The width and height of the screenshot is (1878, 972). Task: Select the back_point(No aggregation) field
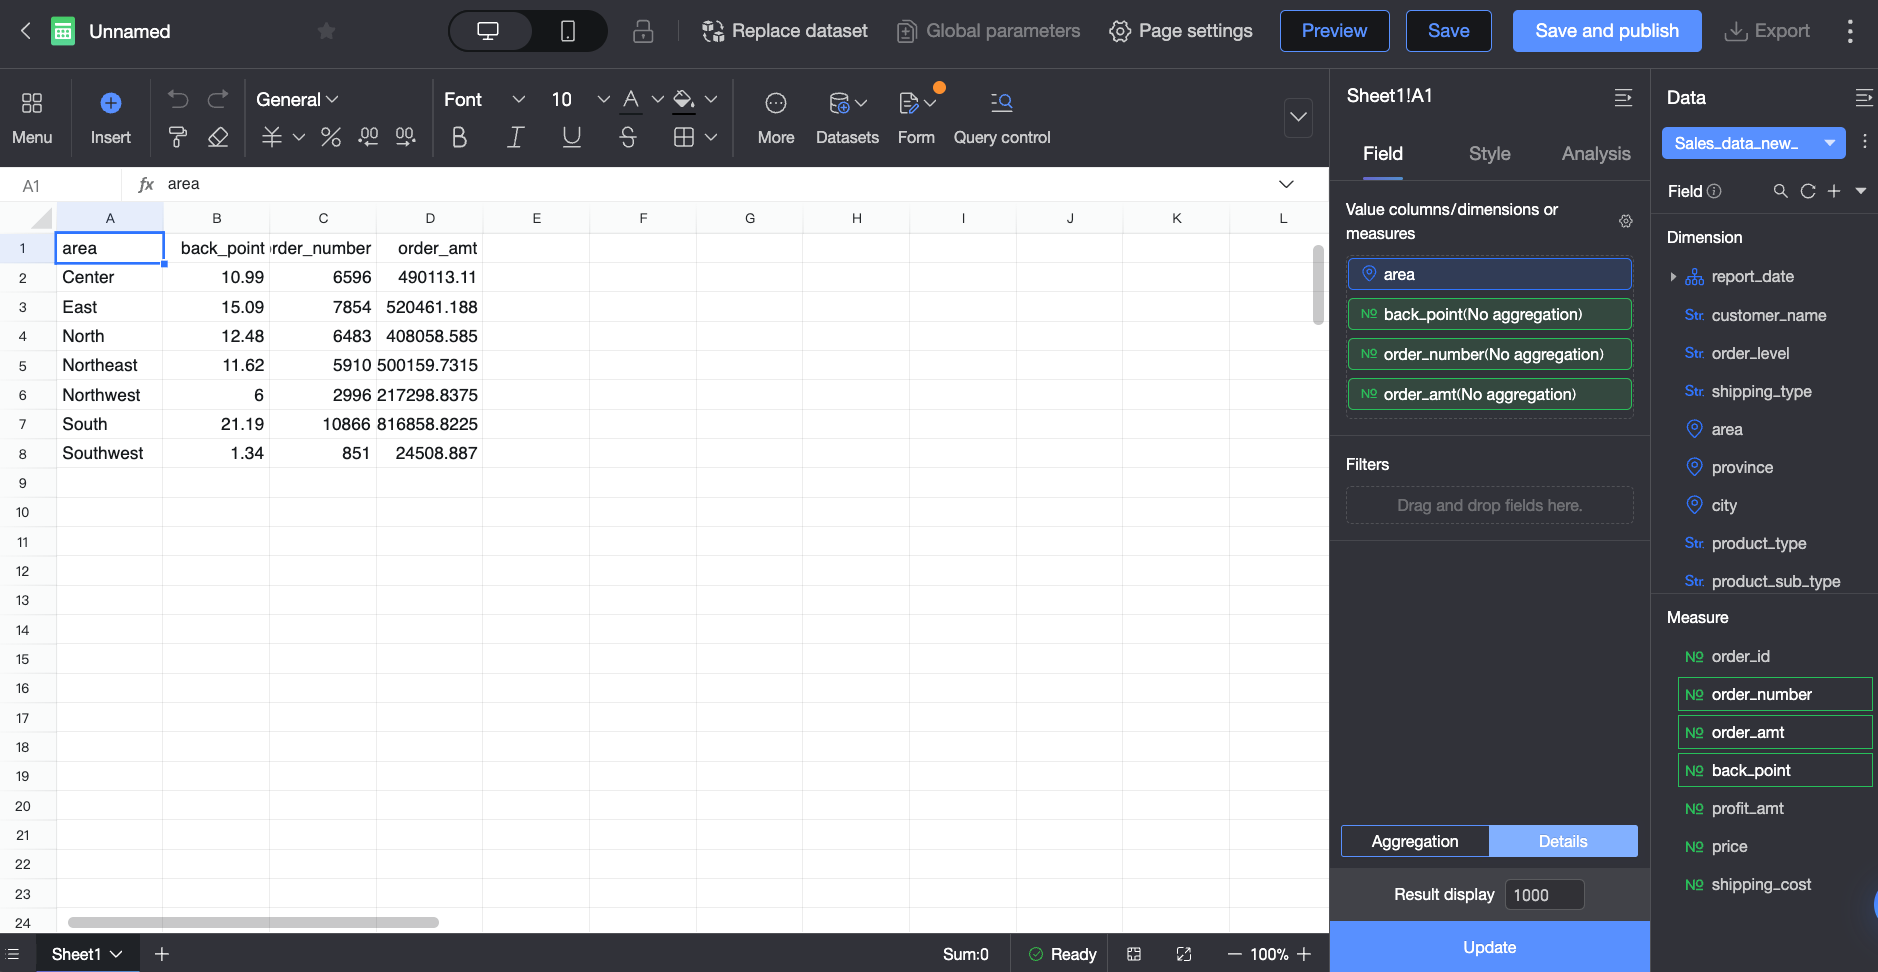pos(1489,314)
